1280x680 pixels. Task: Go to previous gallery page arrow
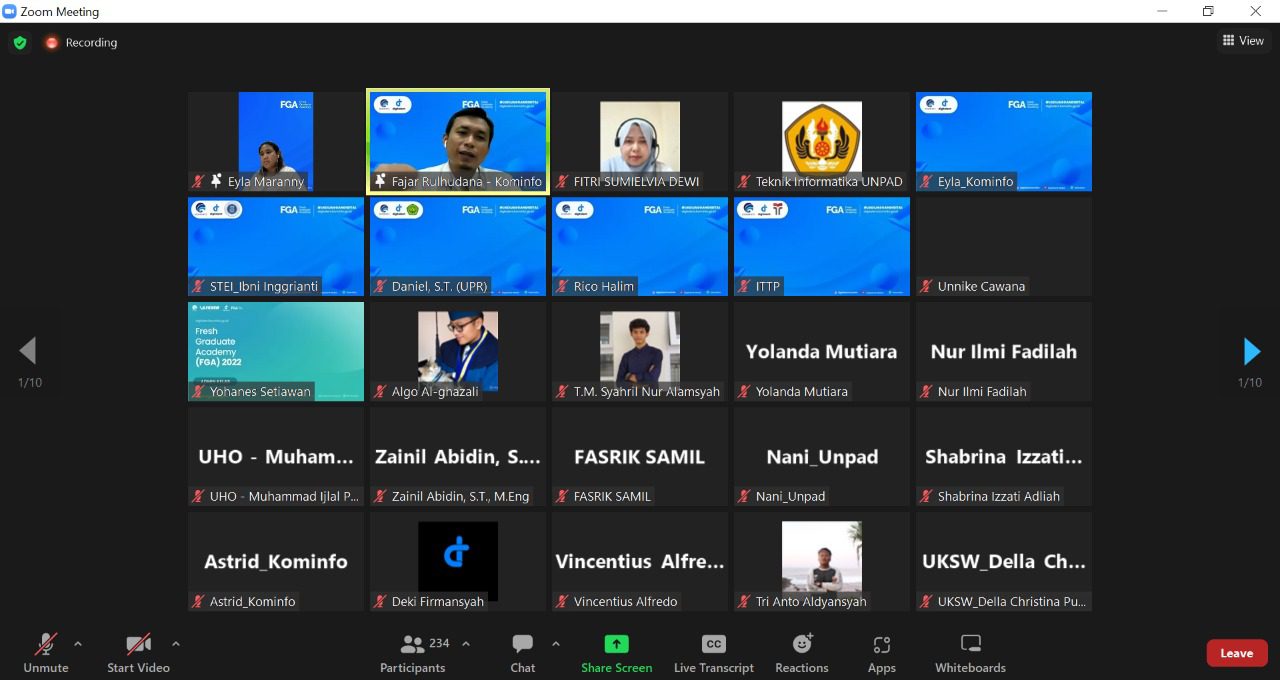tap(28, 351)
